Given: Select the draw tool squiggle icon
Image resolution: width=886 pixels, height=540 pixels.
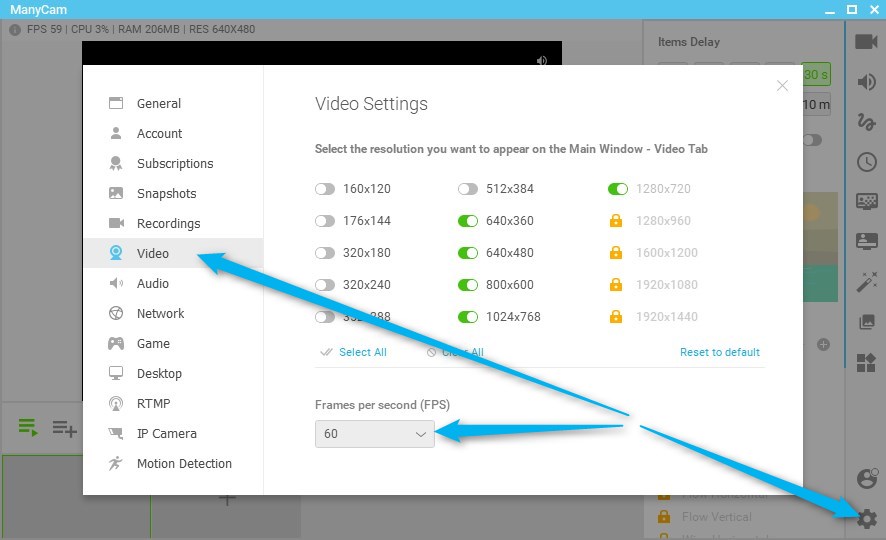Looking at the screenshot, I should [x=866, y=122].
